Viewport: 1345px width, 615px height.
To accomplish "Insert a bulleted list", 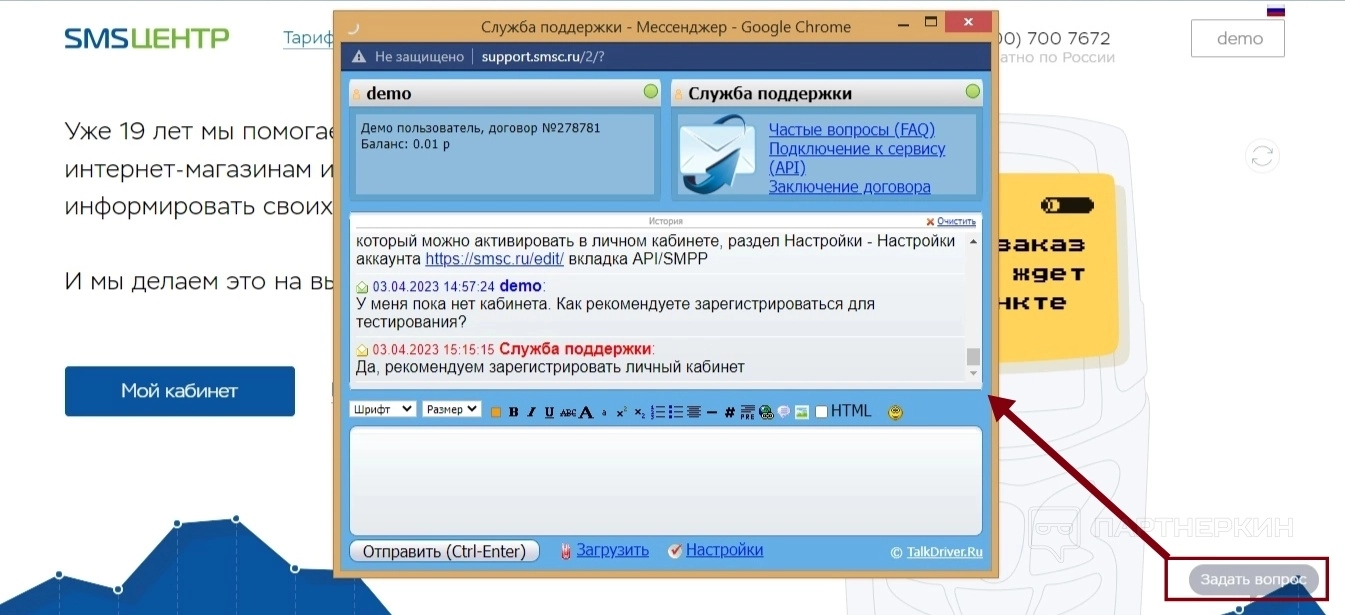I will point(676,412).
